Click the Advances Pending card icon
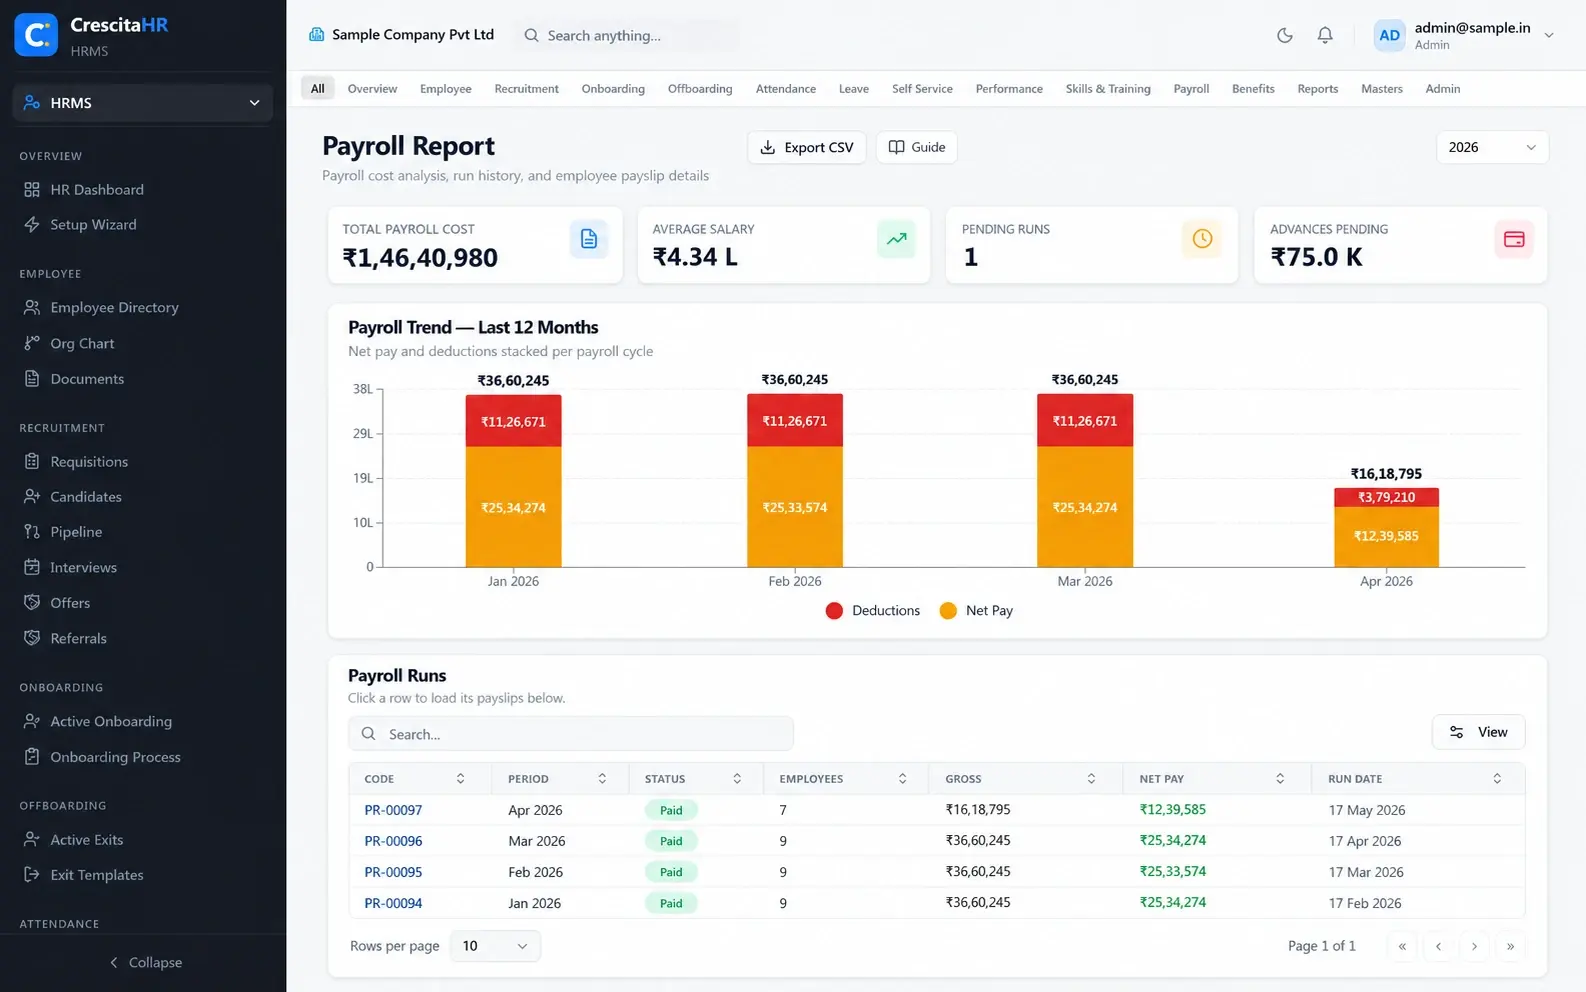This screenshot has width=1586, height=992. [1514, 239]
